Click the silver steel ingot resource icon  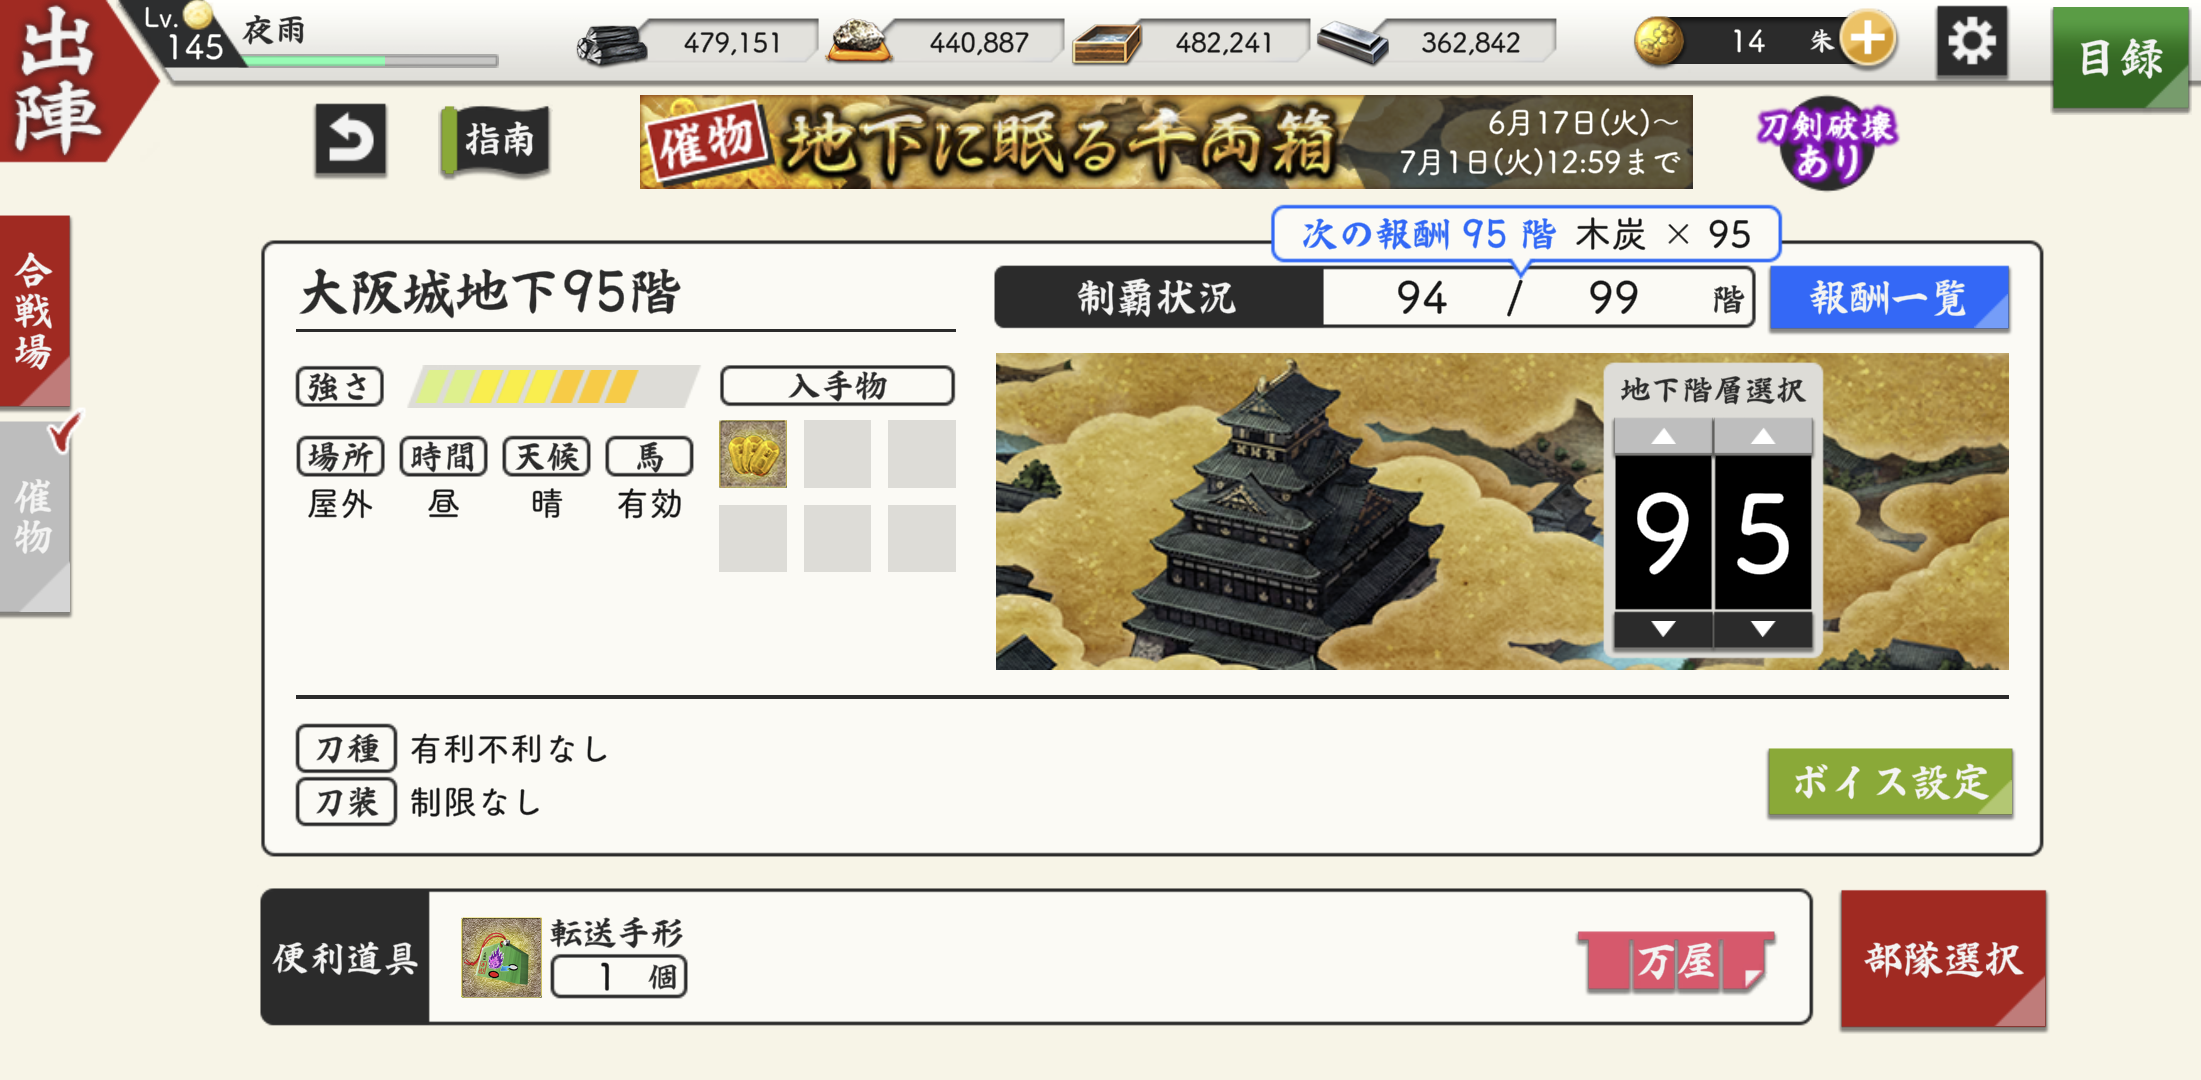click(1352, 43)
